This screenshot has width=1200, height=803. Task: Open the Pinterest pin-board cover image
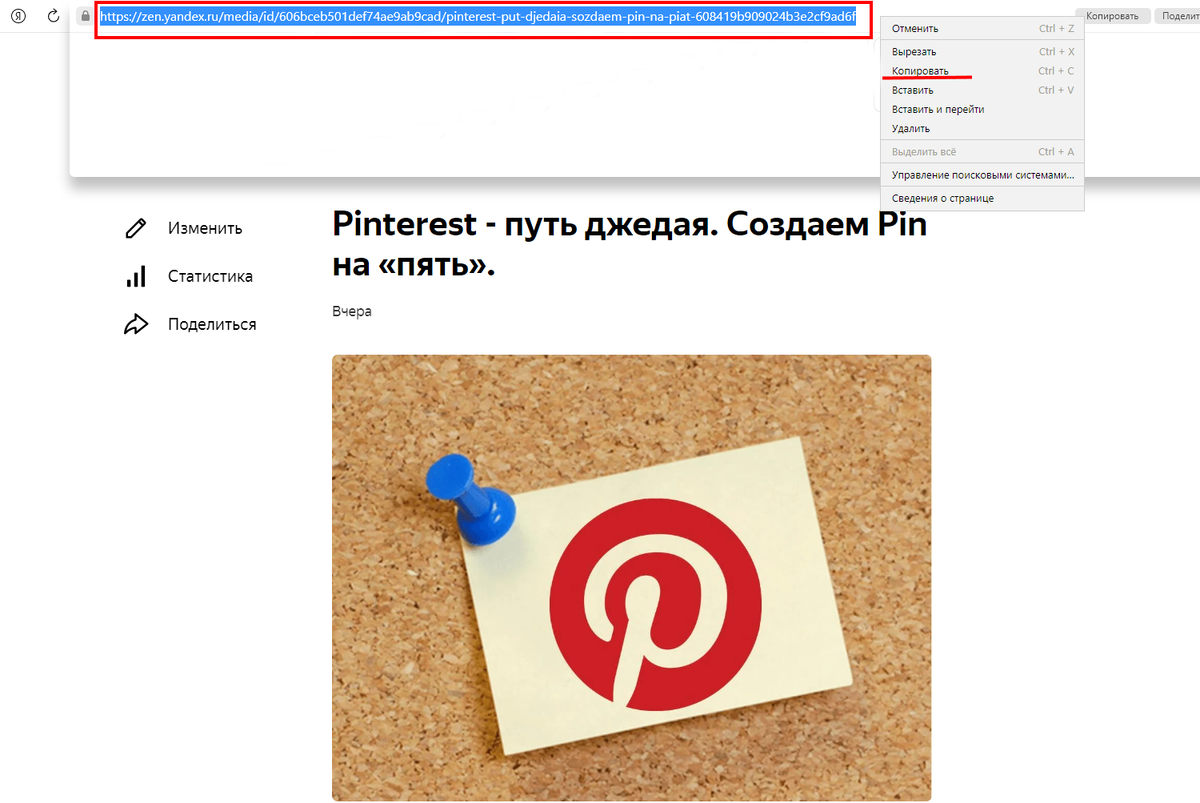631,578
